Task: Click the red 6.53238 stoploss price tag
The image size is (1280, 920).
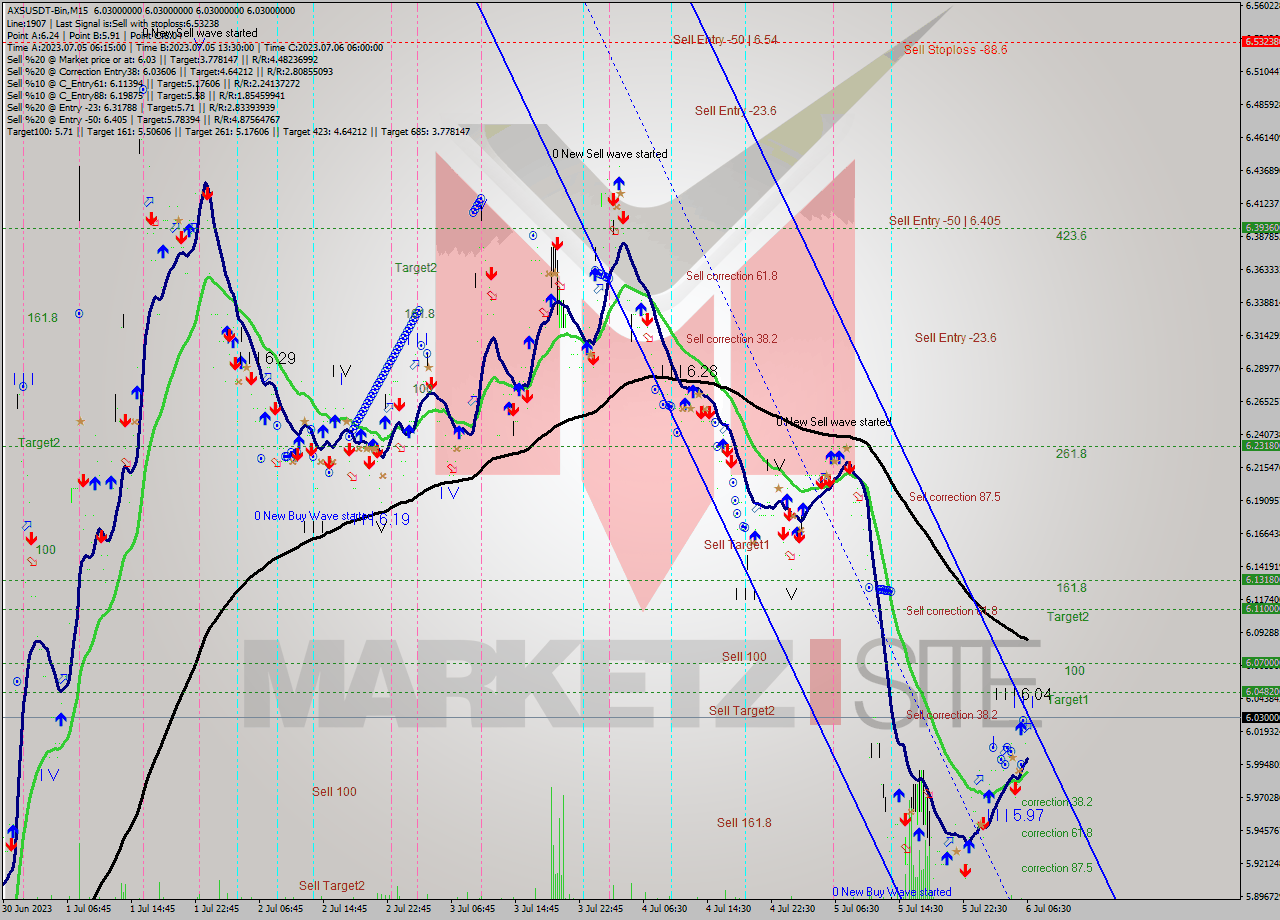Action: 1259,42
